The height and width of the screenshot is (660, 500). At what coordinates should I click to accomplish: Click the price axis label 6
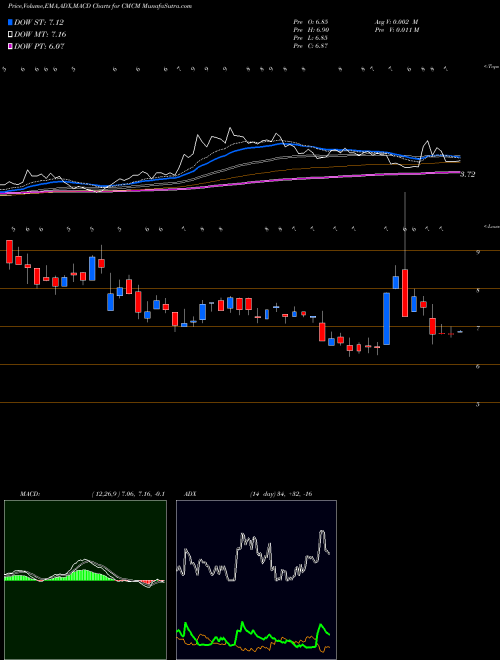[478, 366]
